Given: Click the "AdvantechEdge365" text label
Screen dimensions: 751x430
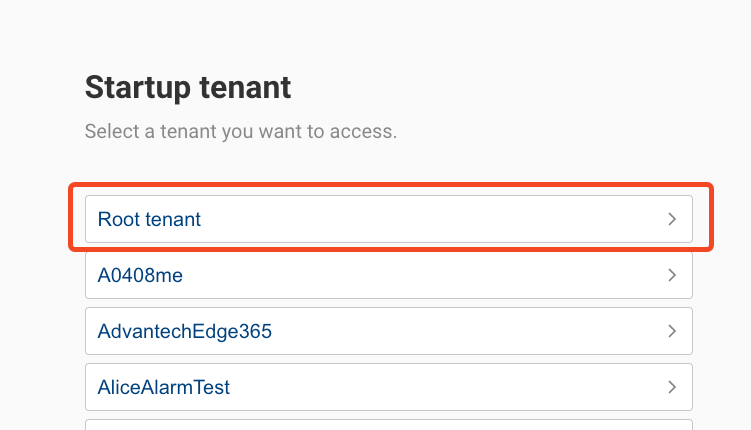Looking at the screenshot, I should point(185,331).
